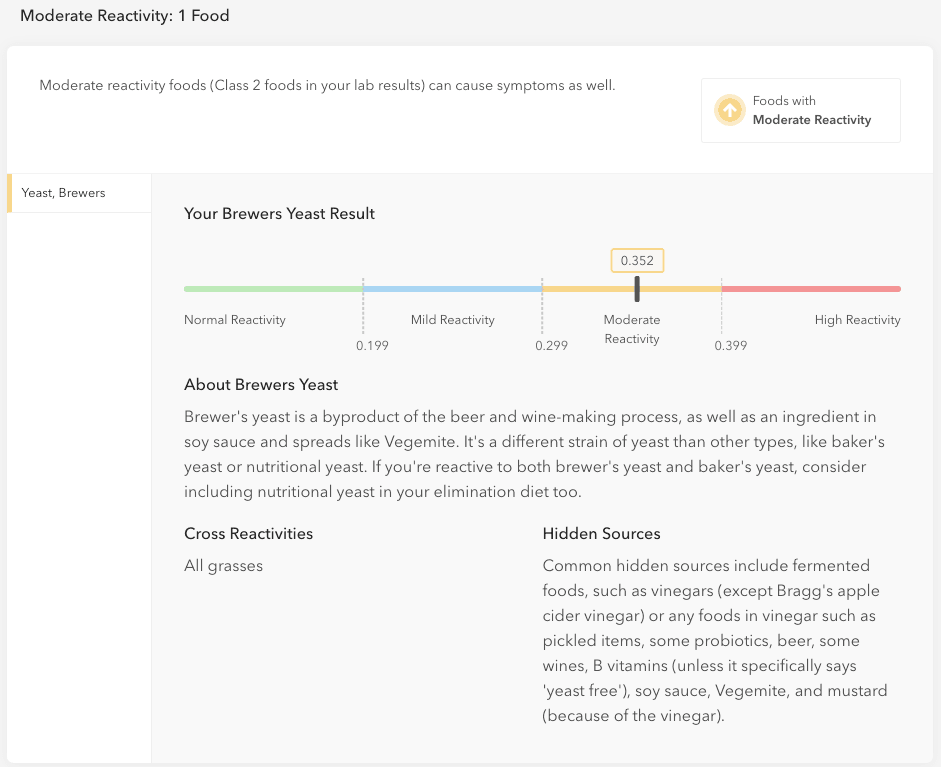Image resolution: width=941 pixels, height=767 pixels.
Task: Click the dark result marker on the scale
Action: pos(637,289)
